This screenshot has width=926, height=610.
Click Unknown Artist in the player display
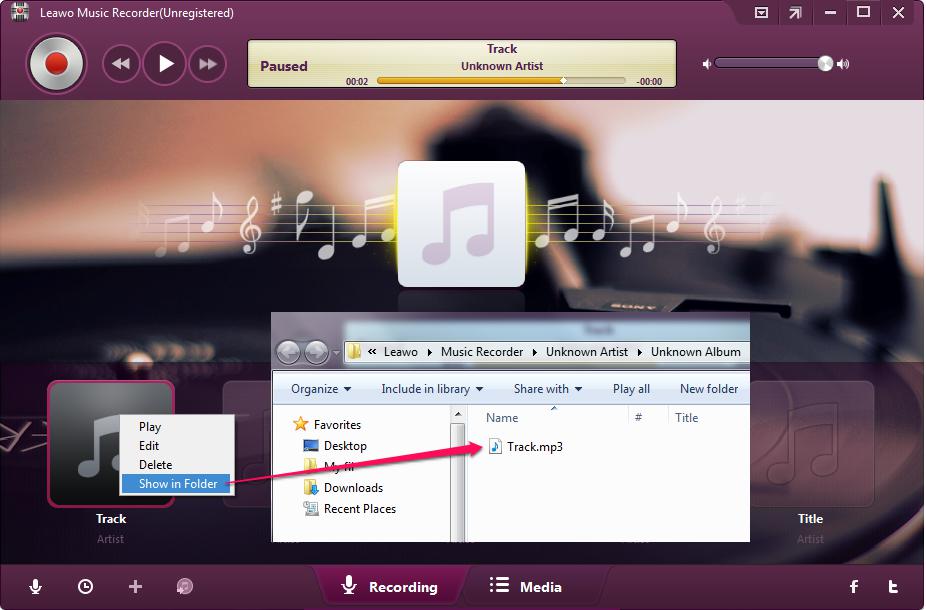coord(502,66)
